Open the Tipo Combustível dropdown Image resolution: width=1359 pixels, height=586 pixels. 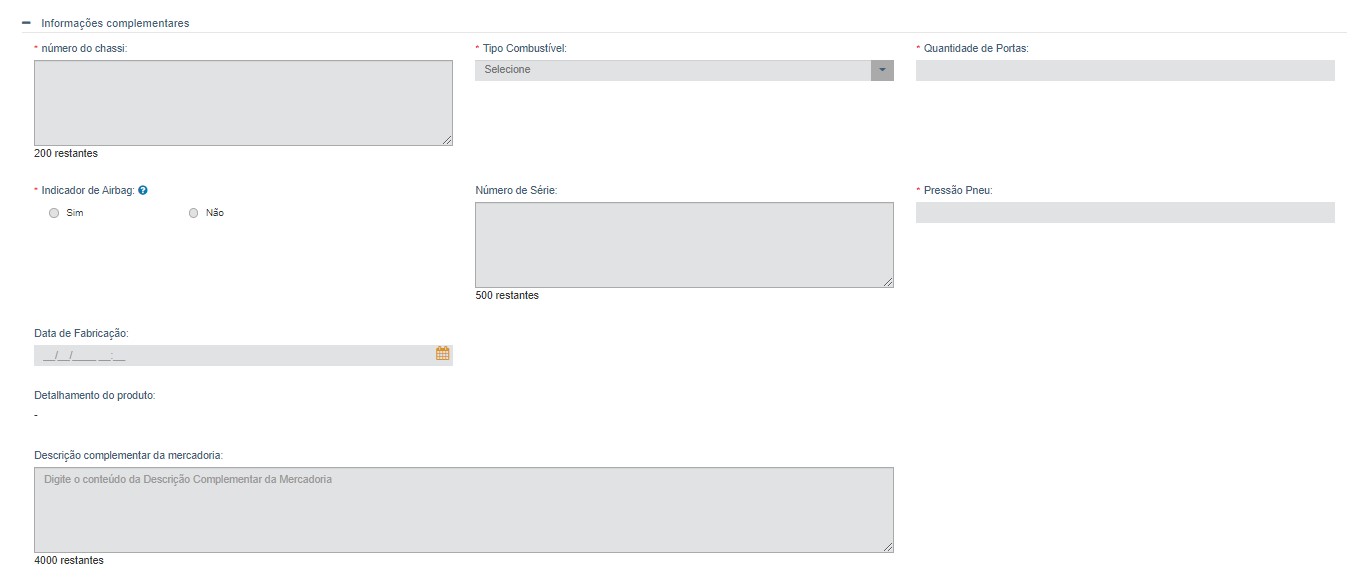click(881, 70)
